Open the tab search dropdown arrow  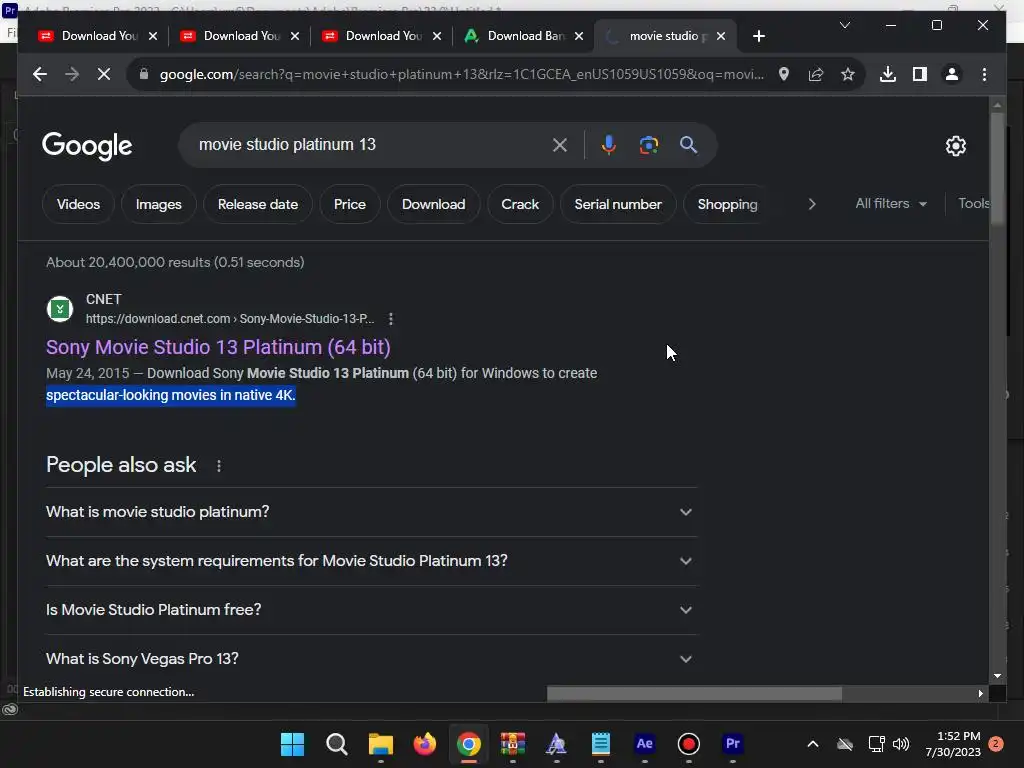844,25
